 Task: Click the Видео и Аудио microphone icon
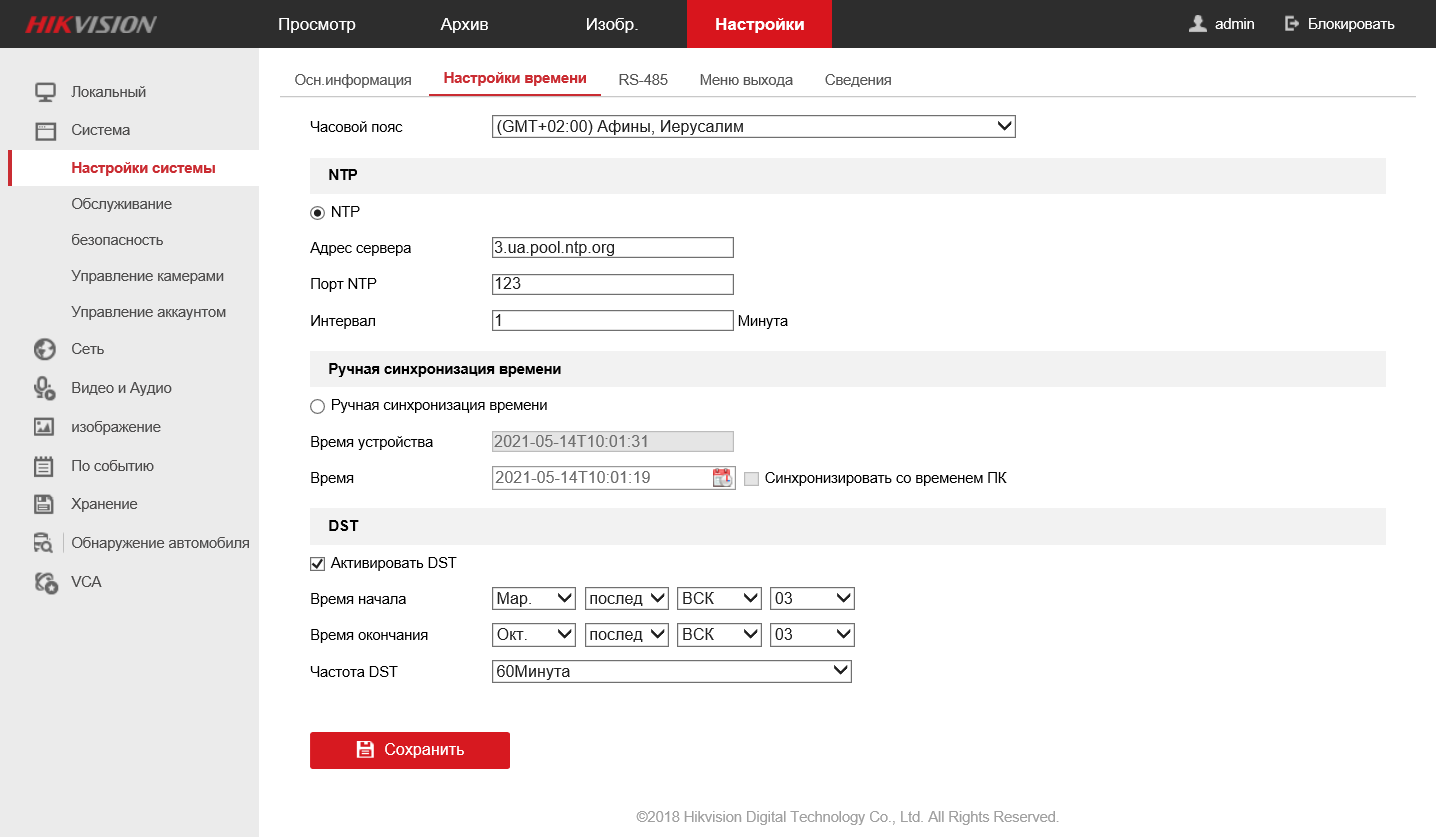(x=44, y=388)
